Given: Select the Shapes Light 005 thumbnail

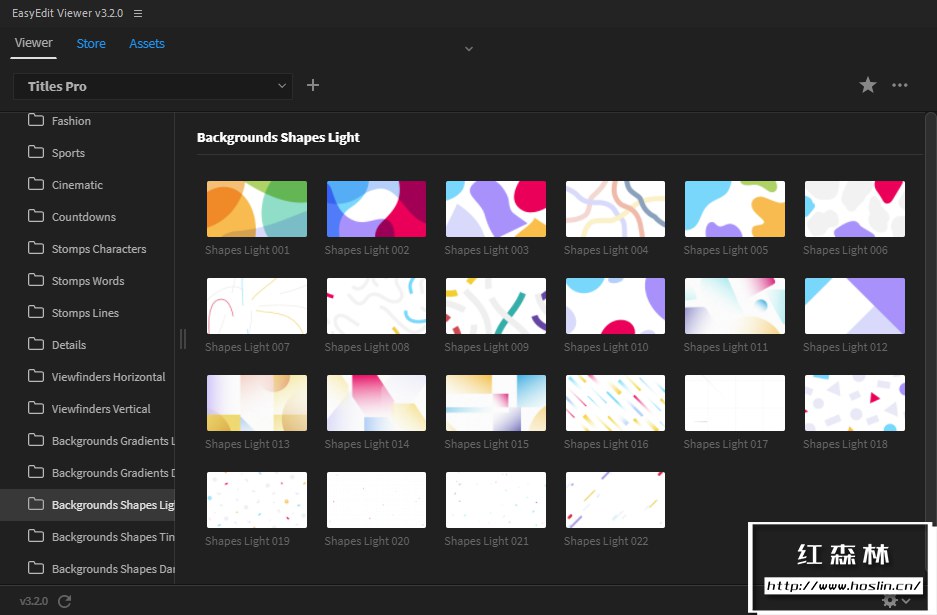Looking at the screenshot, I should click(x=735, y=209).
